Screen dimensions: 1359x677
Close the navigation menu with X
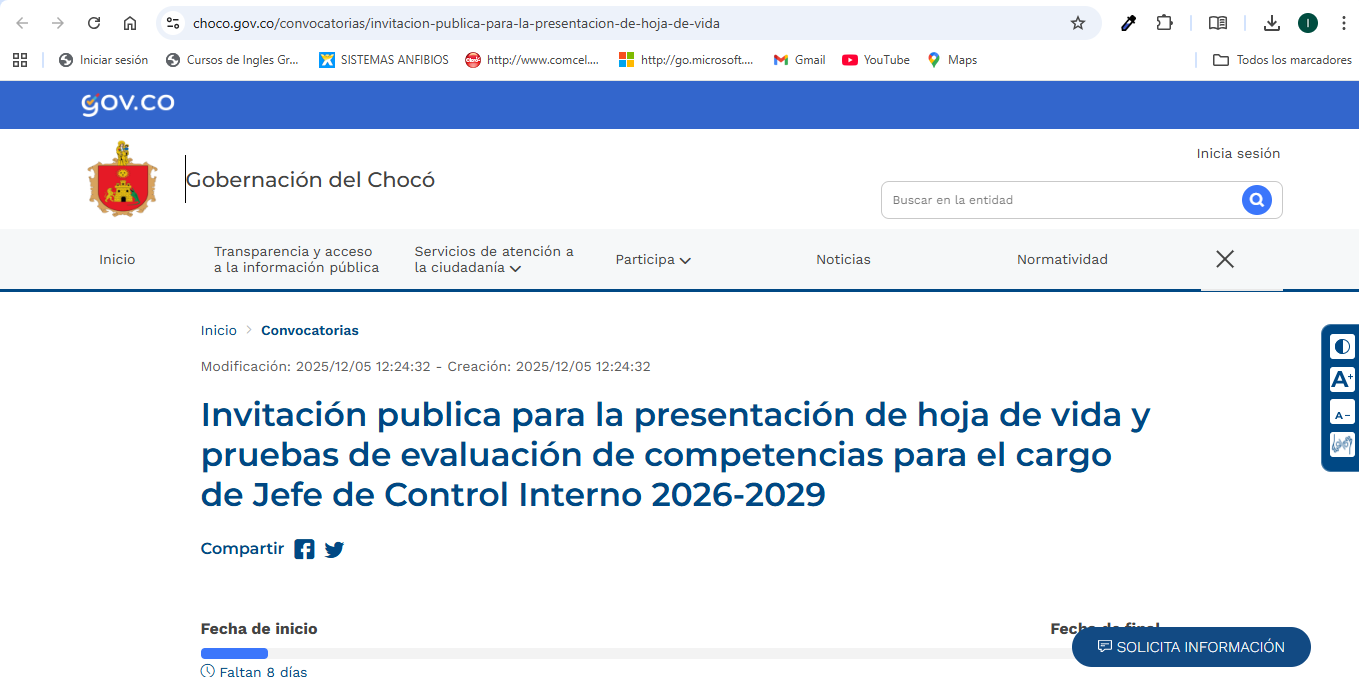(x=1224, y=259)
